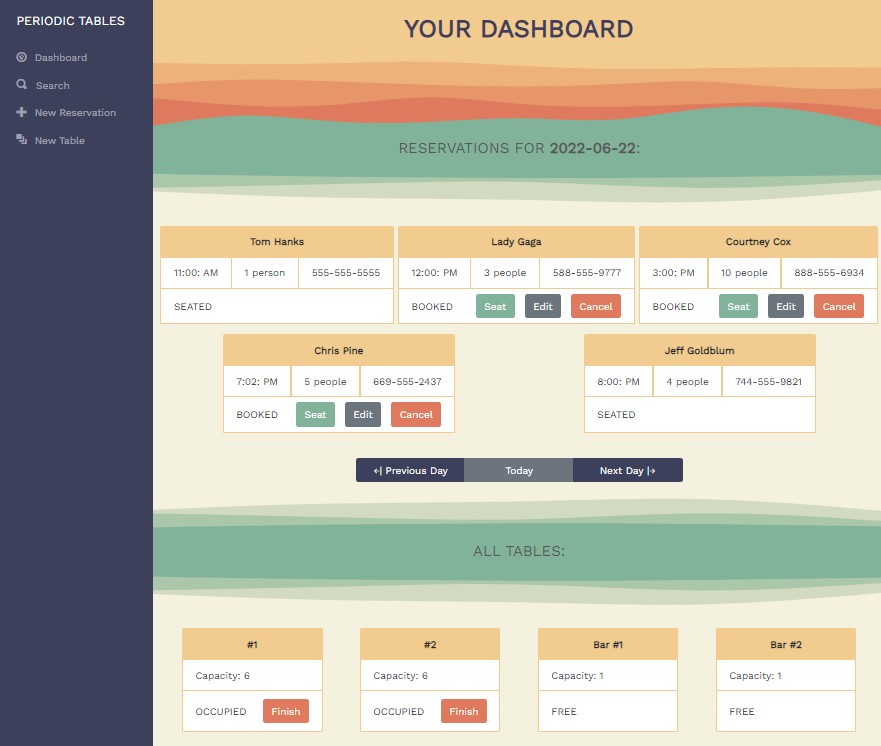Click the 4 people party size

[x=687, y=381]
